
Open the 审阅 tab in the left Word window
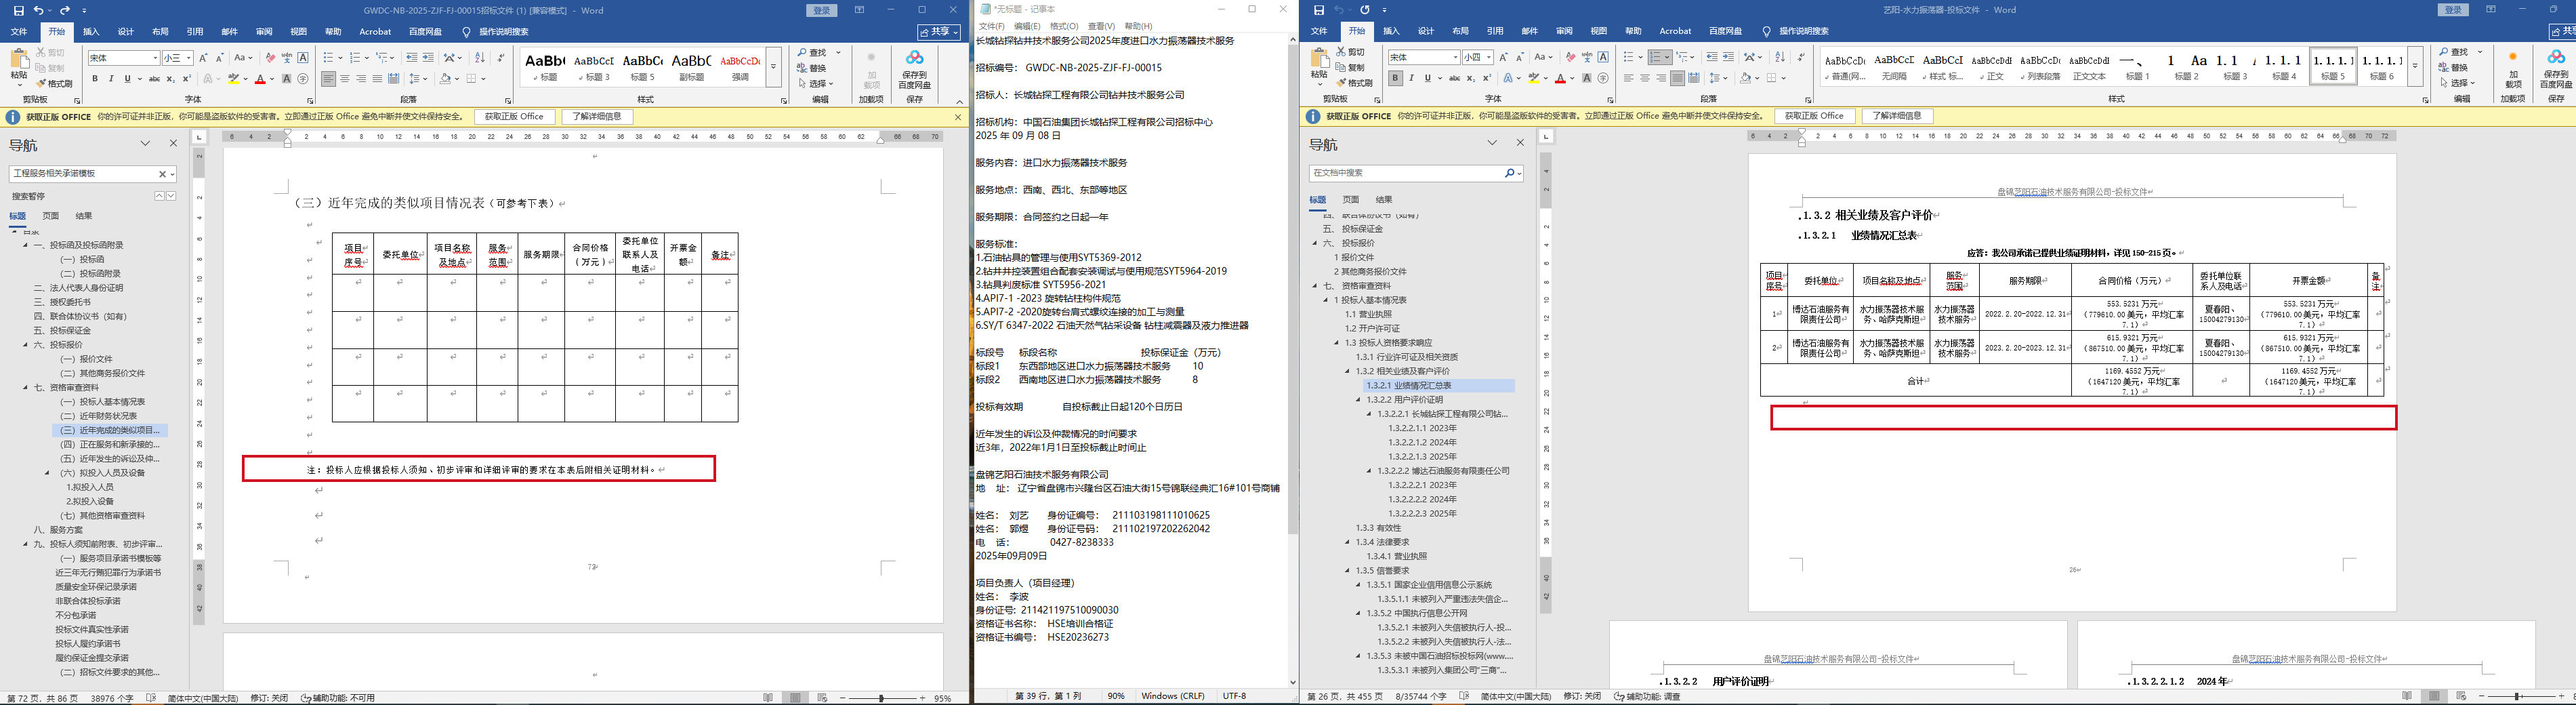(x=264, y=32)
